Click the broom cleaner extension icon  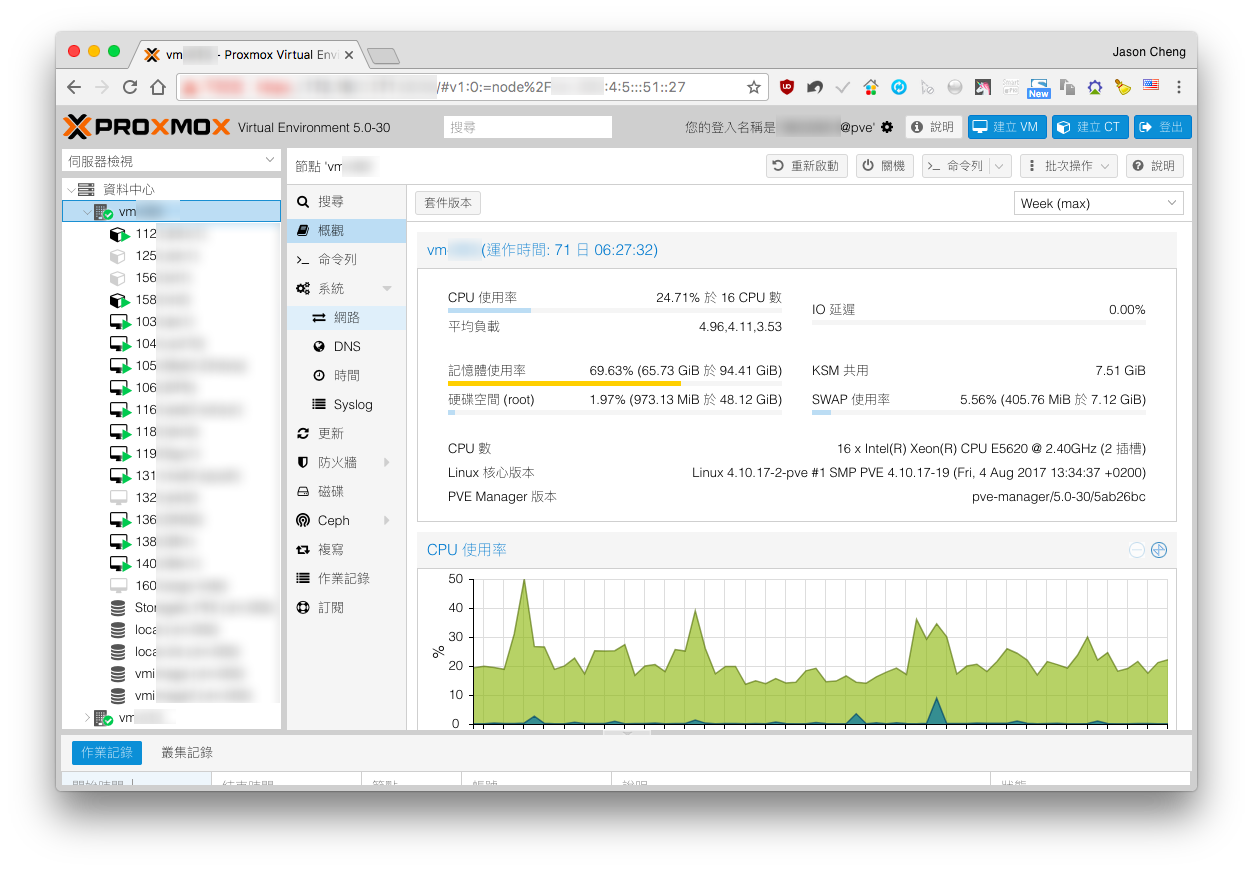tap(1123, 87)
